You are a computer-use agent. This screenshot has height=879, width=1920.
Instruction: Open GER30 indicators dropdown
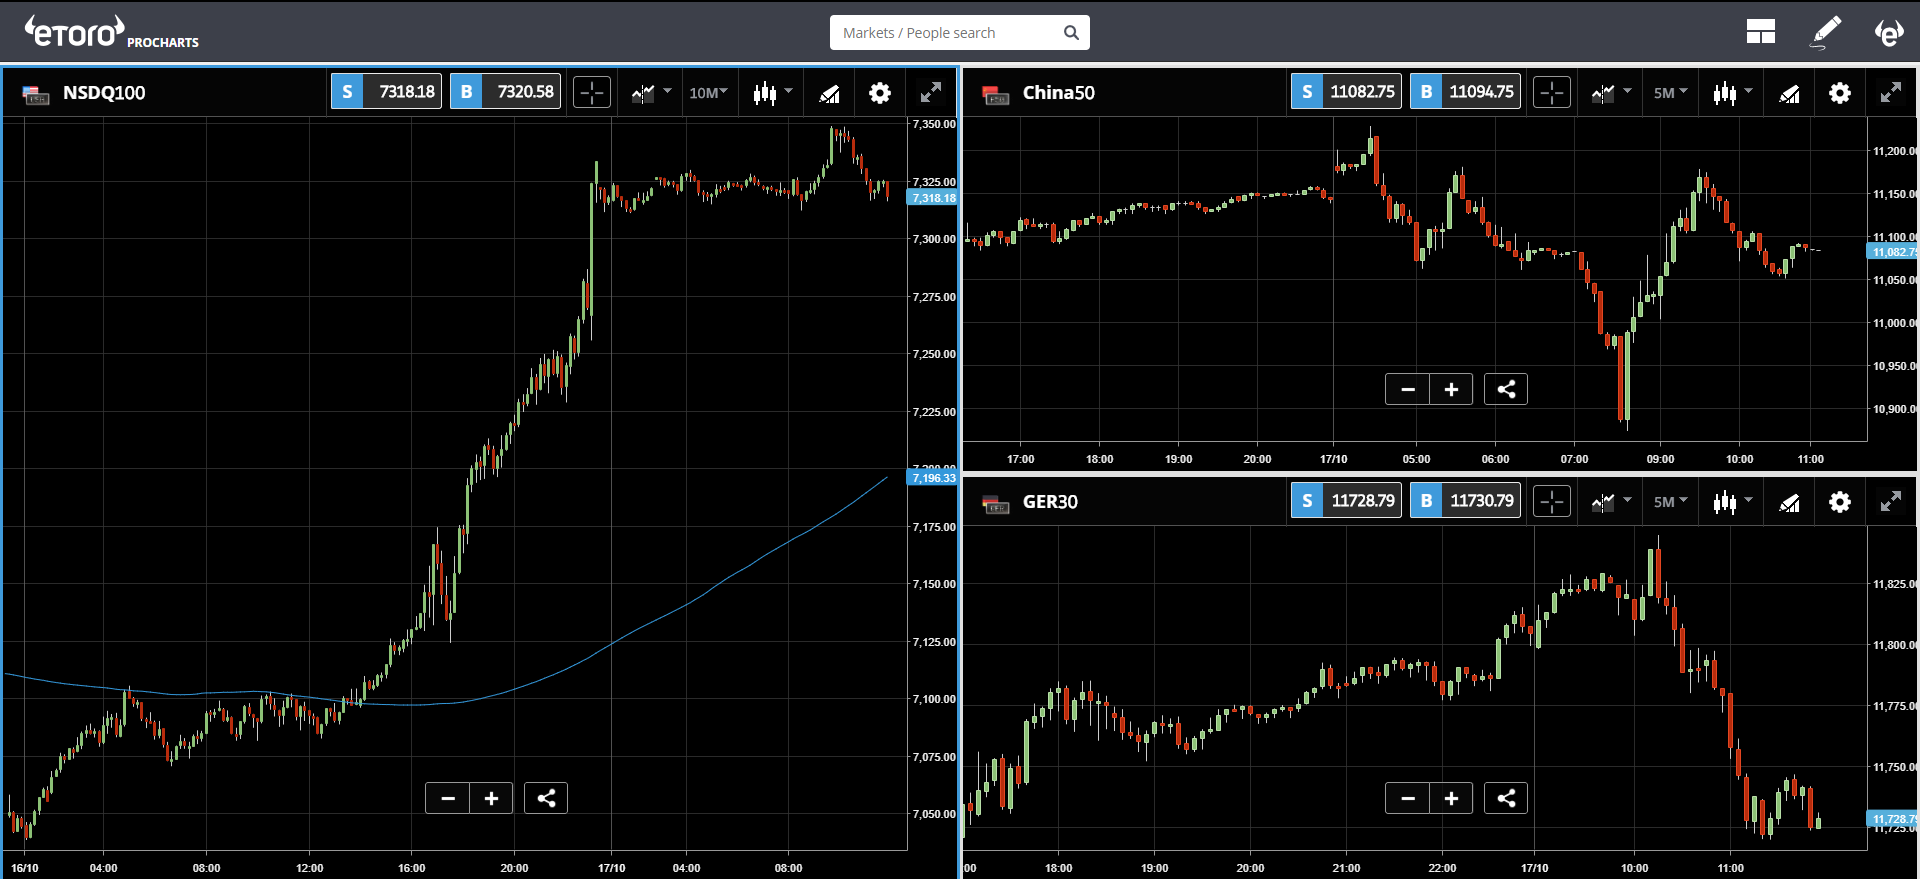click(1610, 502)
